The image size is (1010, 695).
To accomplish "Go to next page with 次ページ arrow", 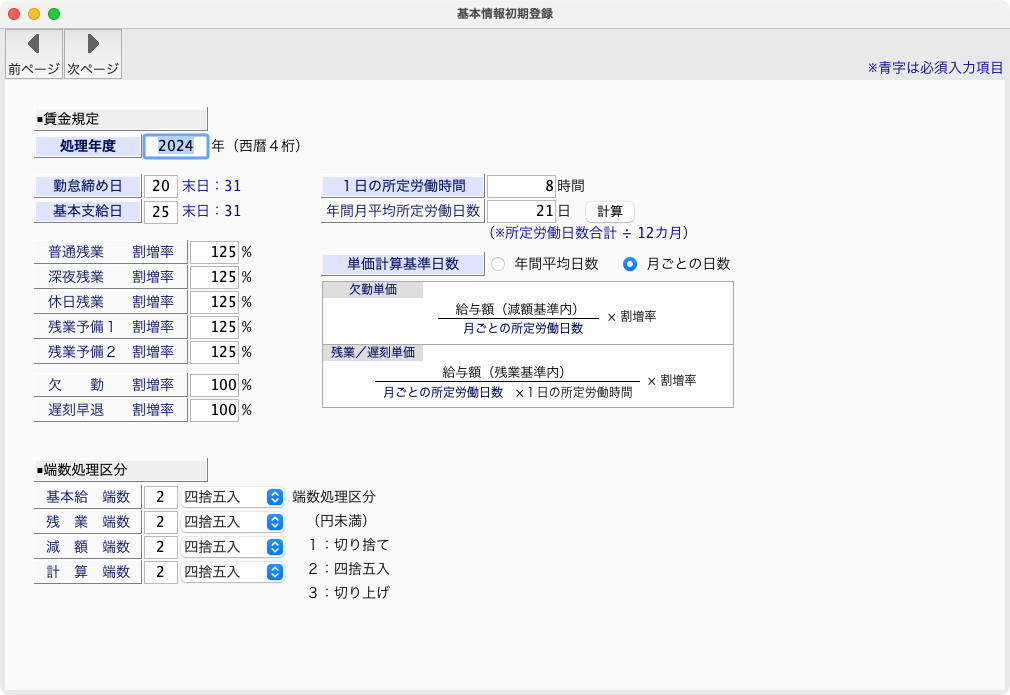I will coord(93,53).
